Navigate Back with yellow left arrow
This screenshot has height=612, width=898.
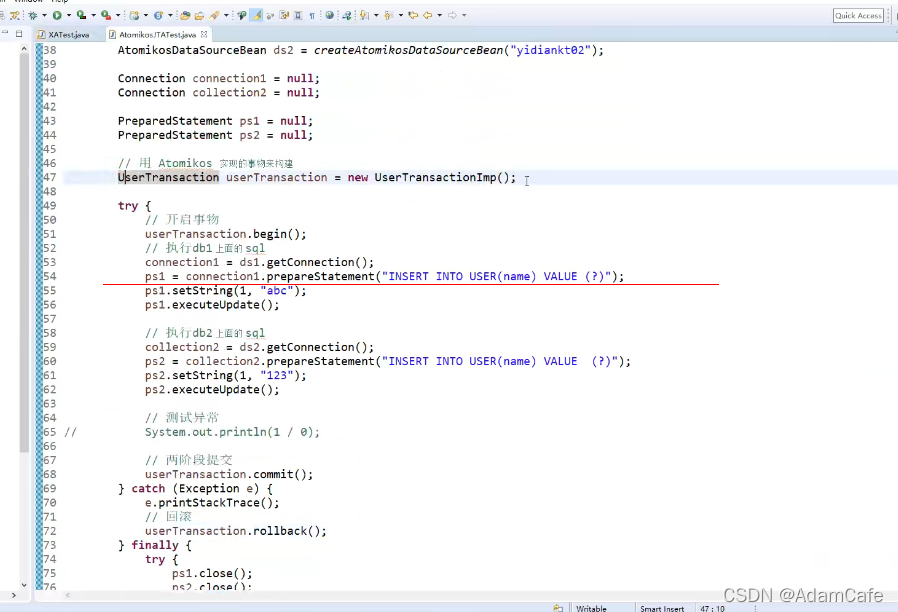pyautogui.click(x=427, y=15)
